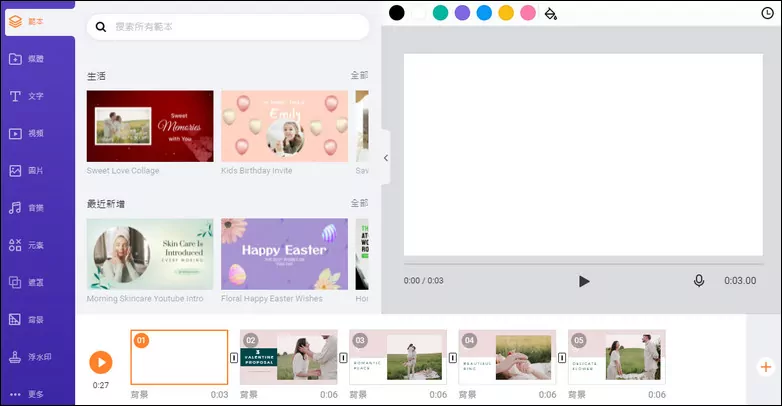The height and width of the screenshot is (406, 782).
Task: Open the 範本 templates tab in sidebar
Action: pyautogui.click(x=38, y=22)
